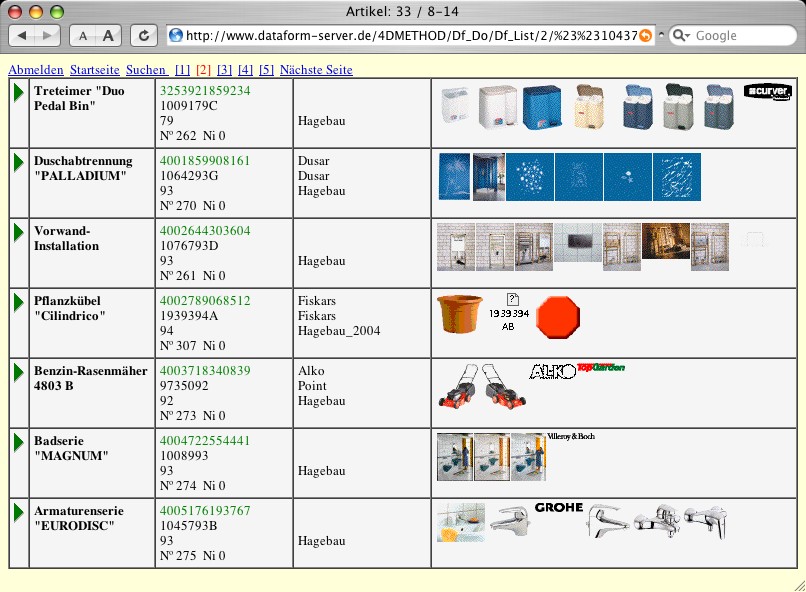Image resolution: width=806 pixels, height=592 pixels.
Task: Click the GROHE logo image
Action: (x=558, y=508)
